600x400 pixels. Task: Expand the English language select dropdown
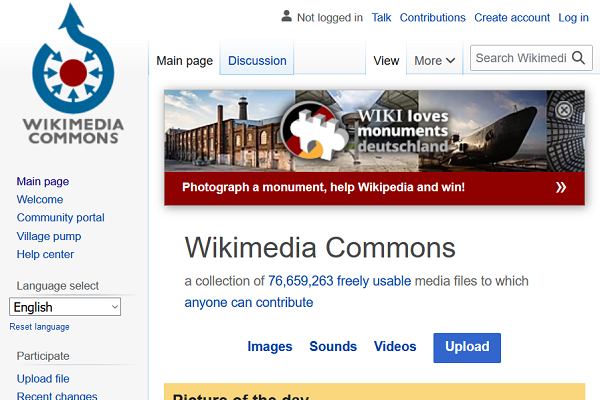pos(65,307)
